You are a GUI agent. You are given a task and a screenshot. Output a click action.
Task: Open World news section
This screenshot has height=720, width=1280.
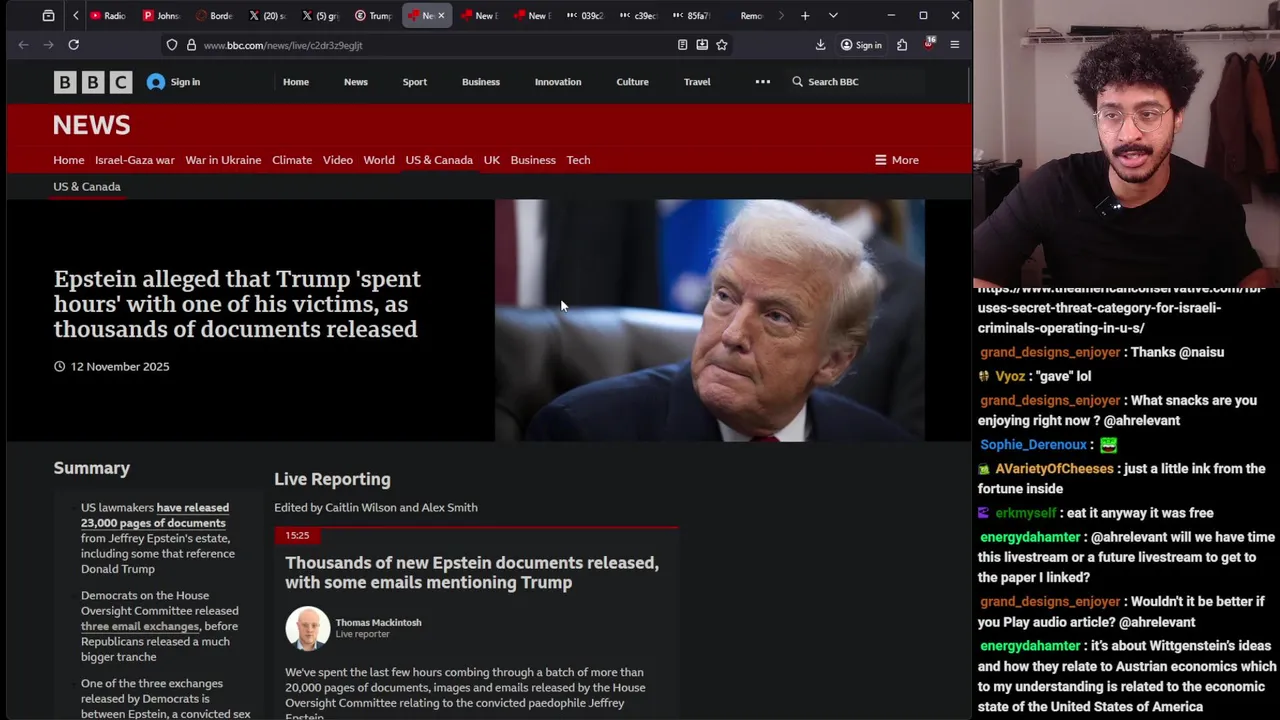(x=379, y=160)
